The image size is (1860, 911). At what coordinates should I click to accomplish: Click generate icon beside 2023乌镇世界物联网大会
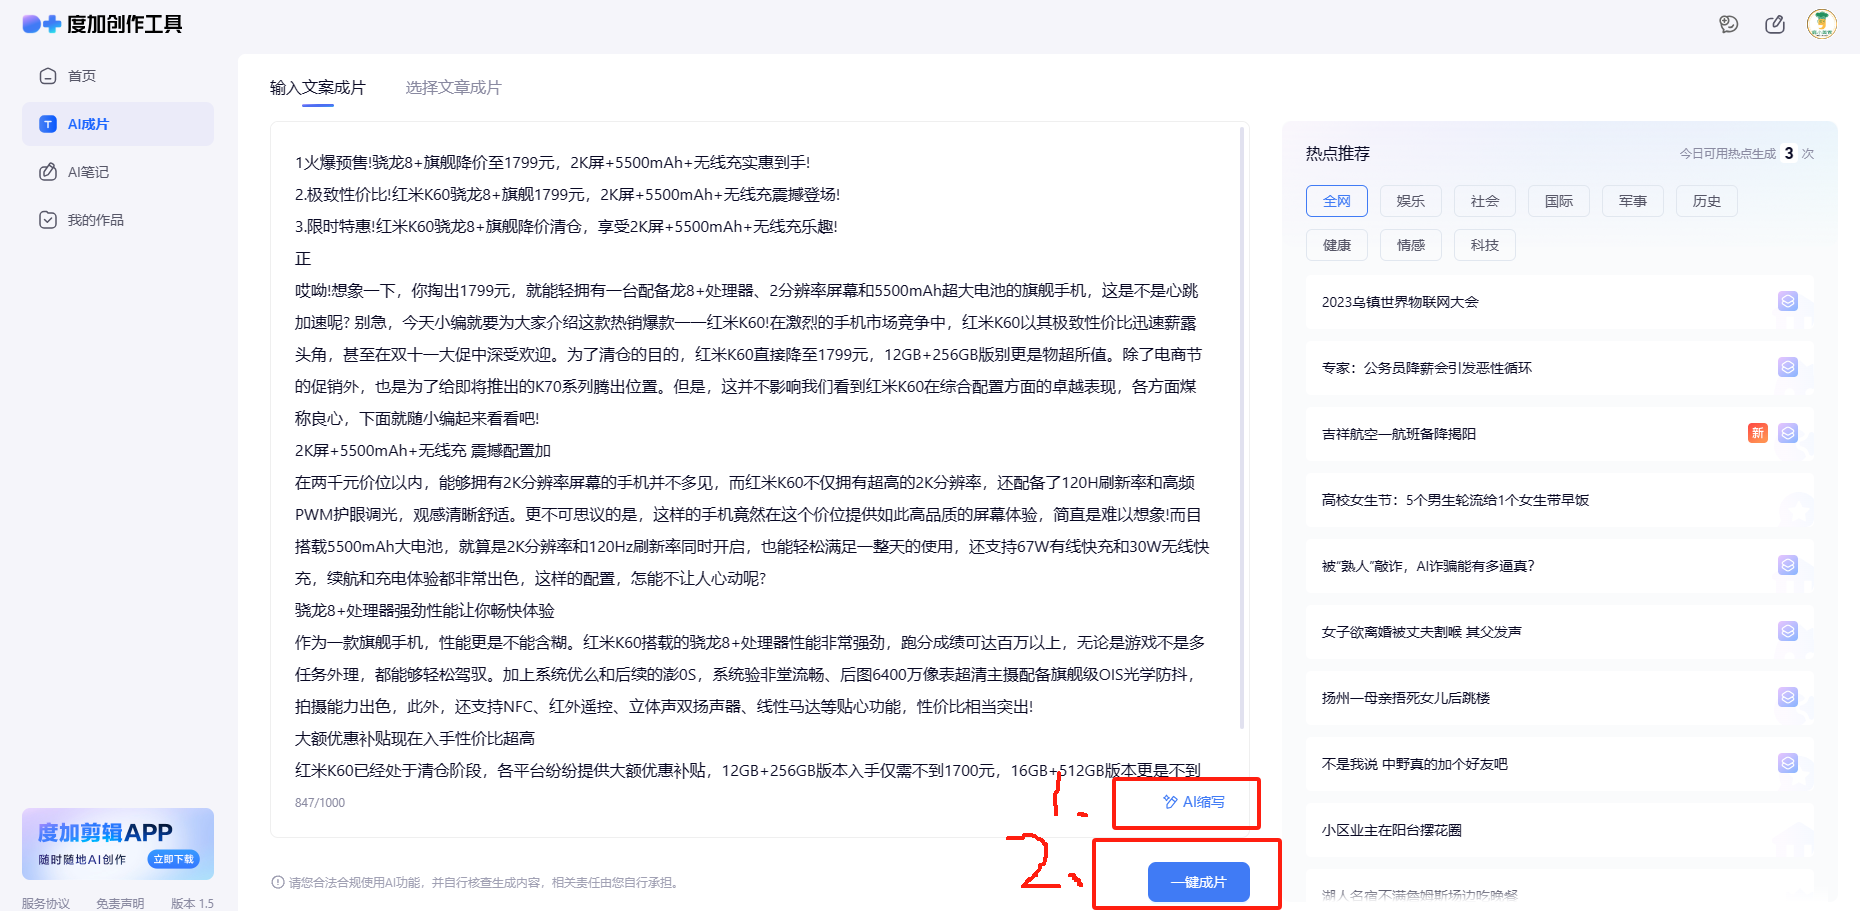[1789, 301]
